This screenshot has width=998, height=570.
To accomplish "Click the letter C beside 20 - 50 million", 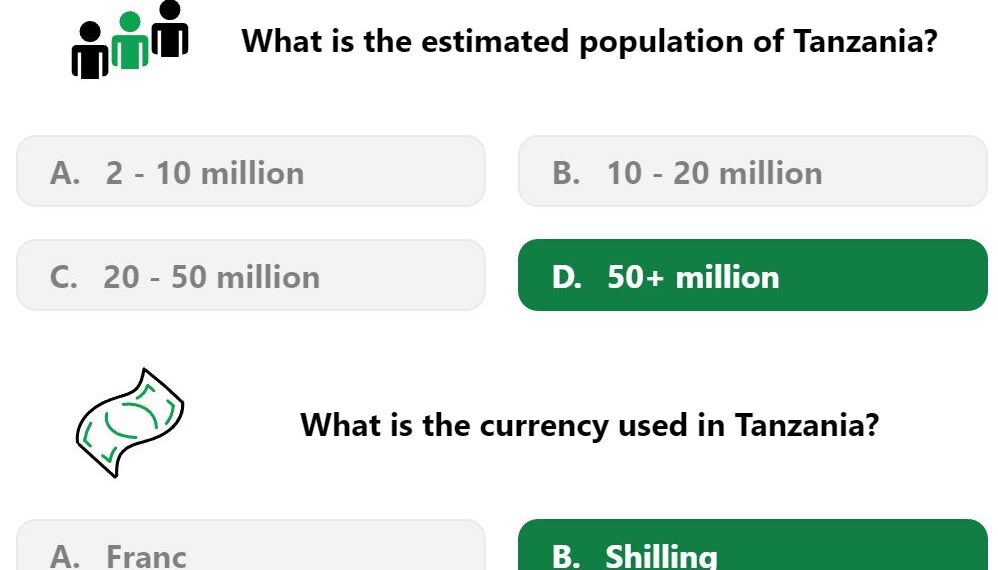I will pos(64,277).
